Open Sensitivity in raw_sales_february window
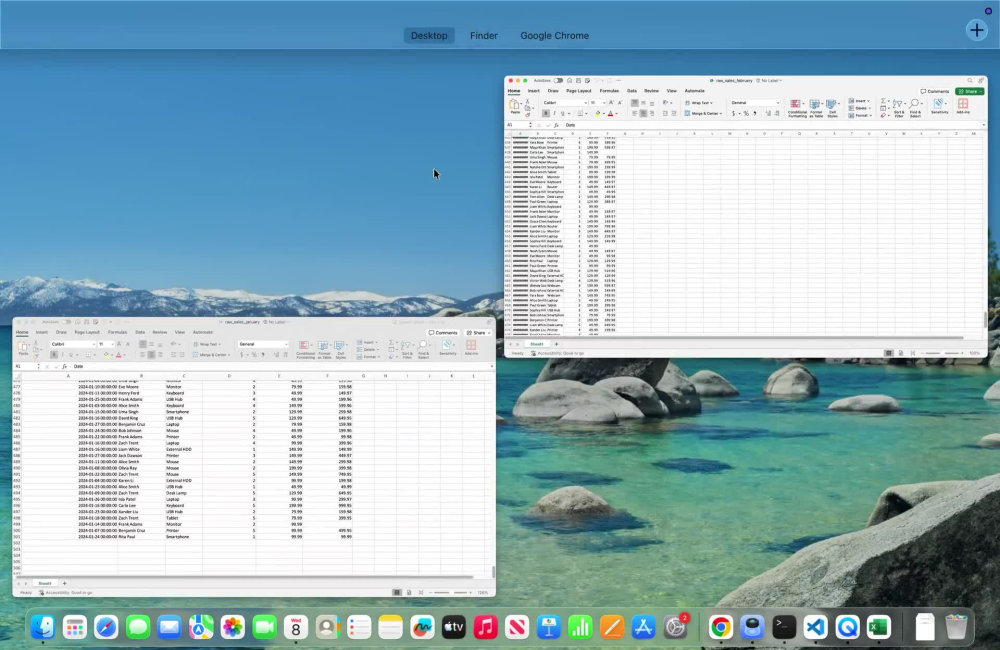Viewport: 1000px width, 650px height. coord(939,107)
